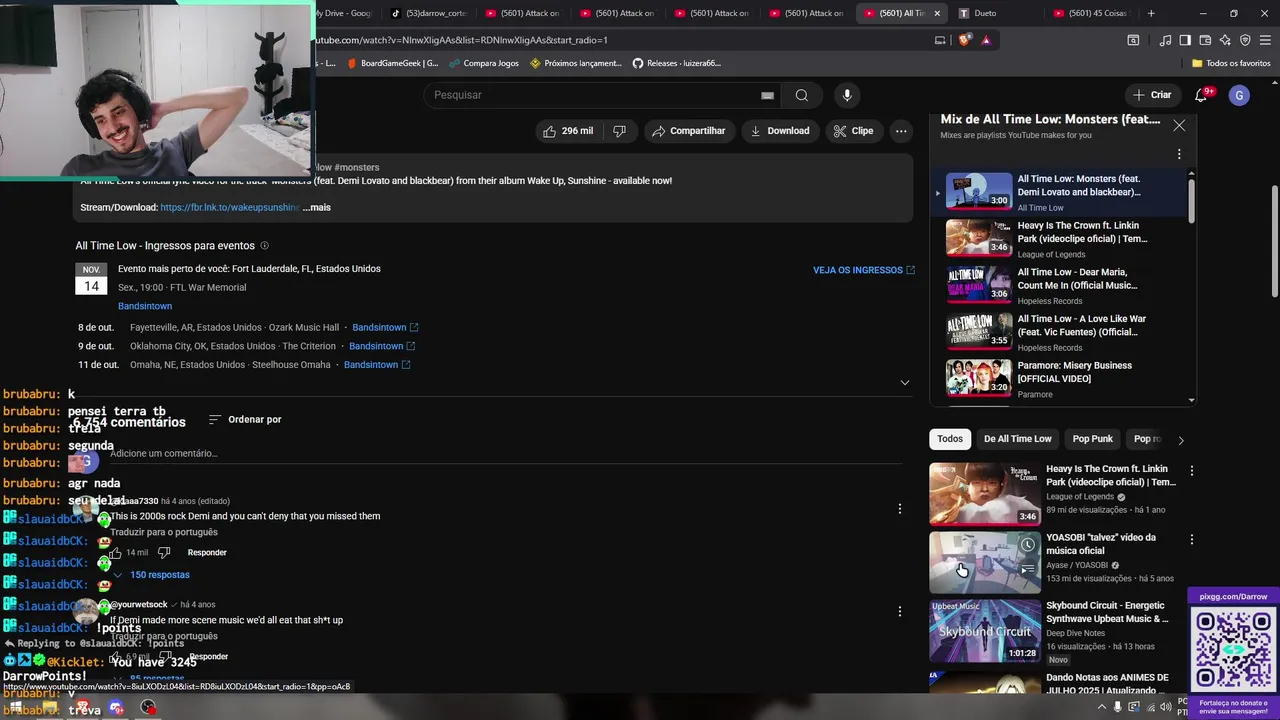Switch to the darrow_corte TikTok tab

pyautogui.click(x=430, y=13)
